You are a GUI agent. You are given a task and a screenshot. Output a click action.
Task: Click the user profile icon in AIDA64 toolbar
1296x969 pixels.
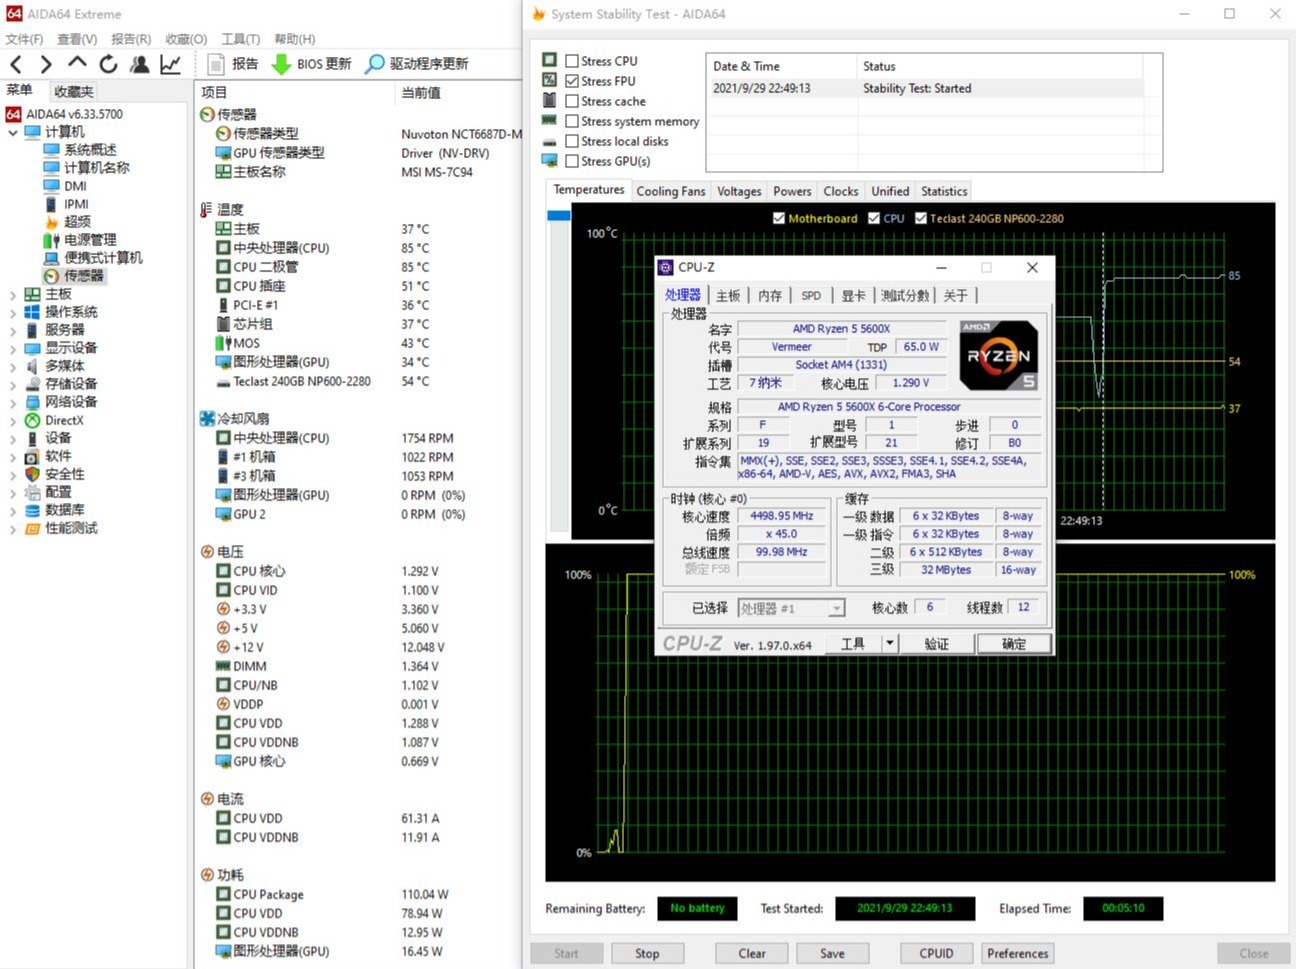140,64
